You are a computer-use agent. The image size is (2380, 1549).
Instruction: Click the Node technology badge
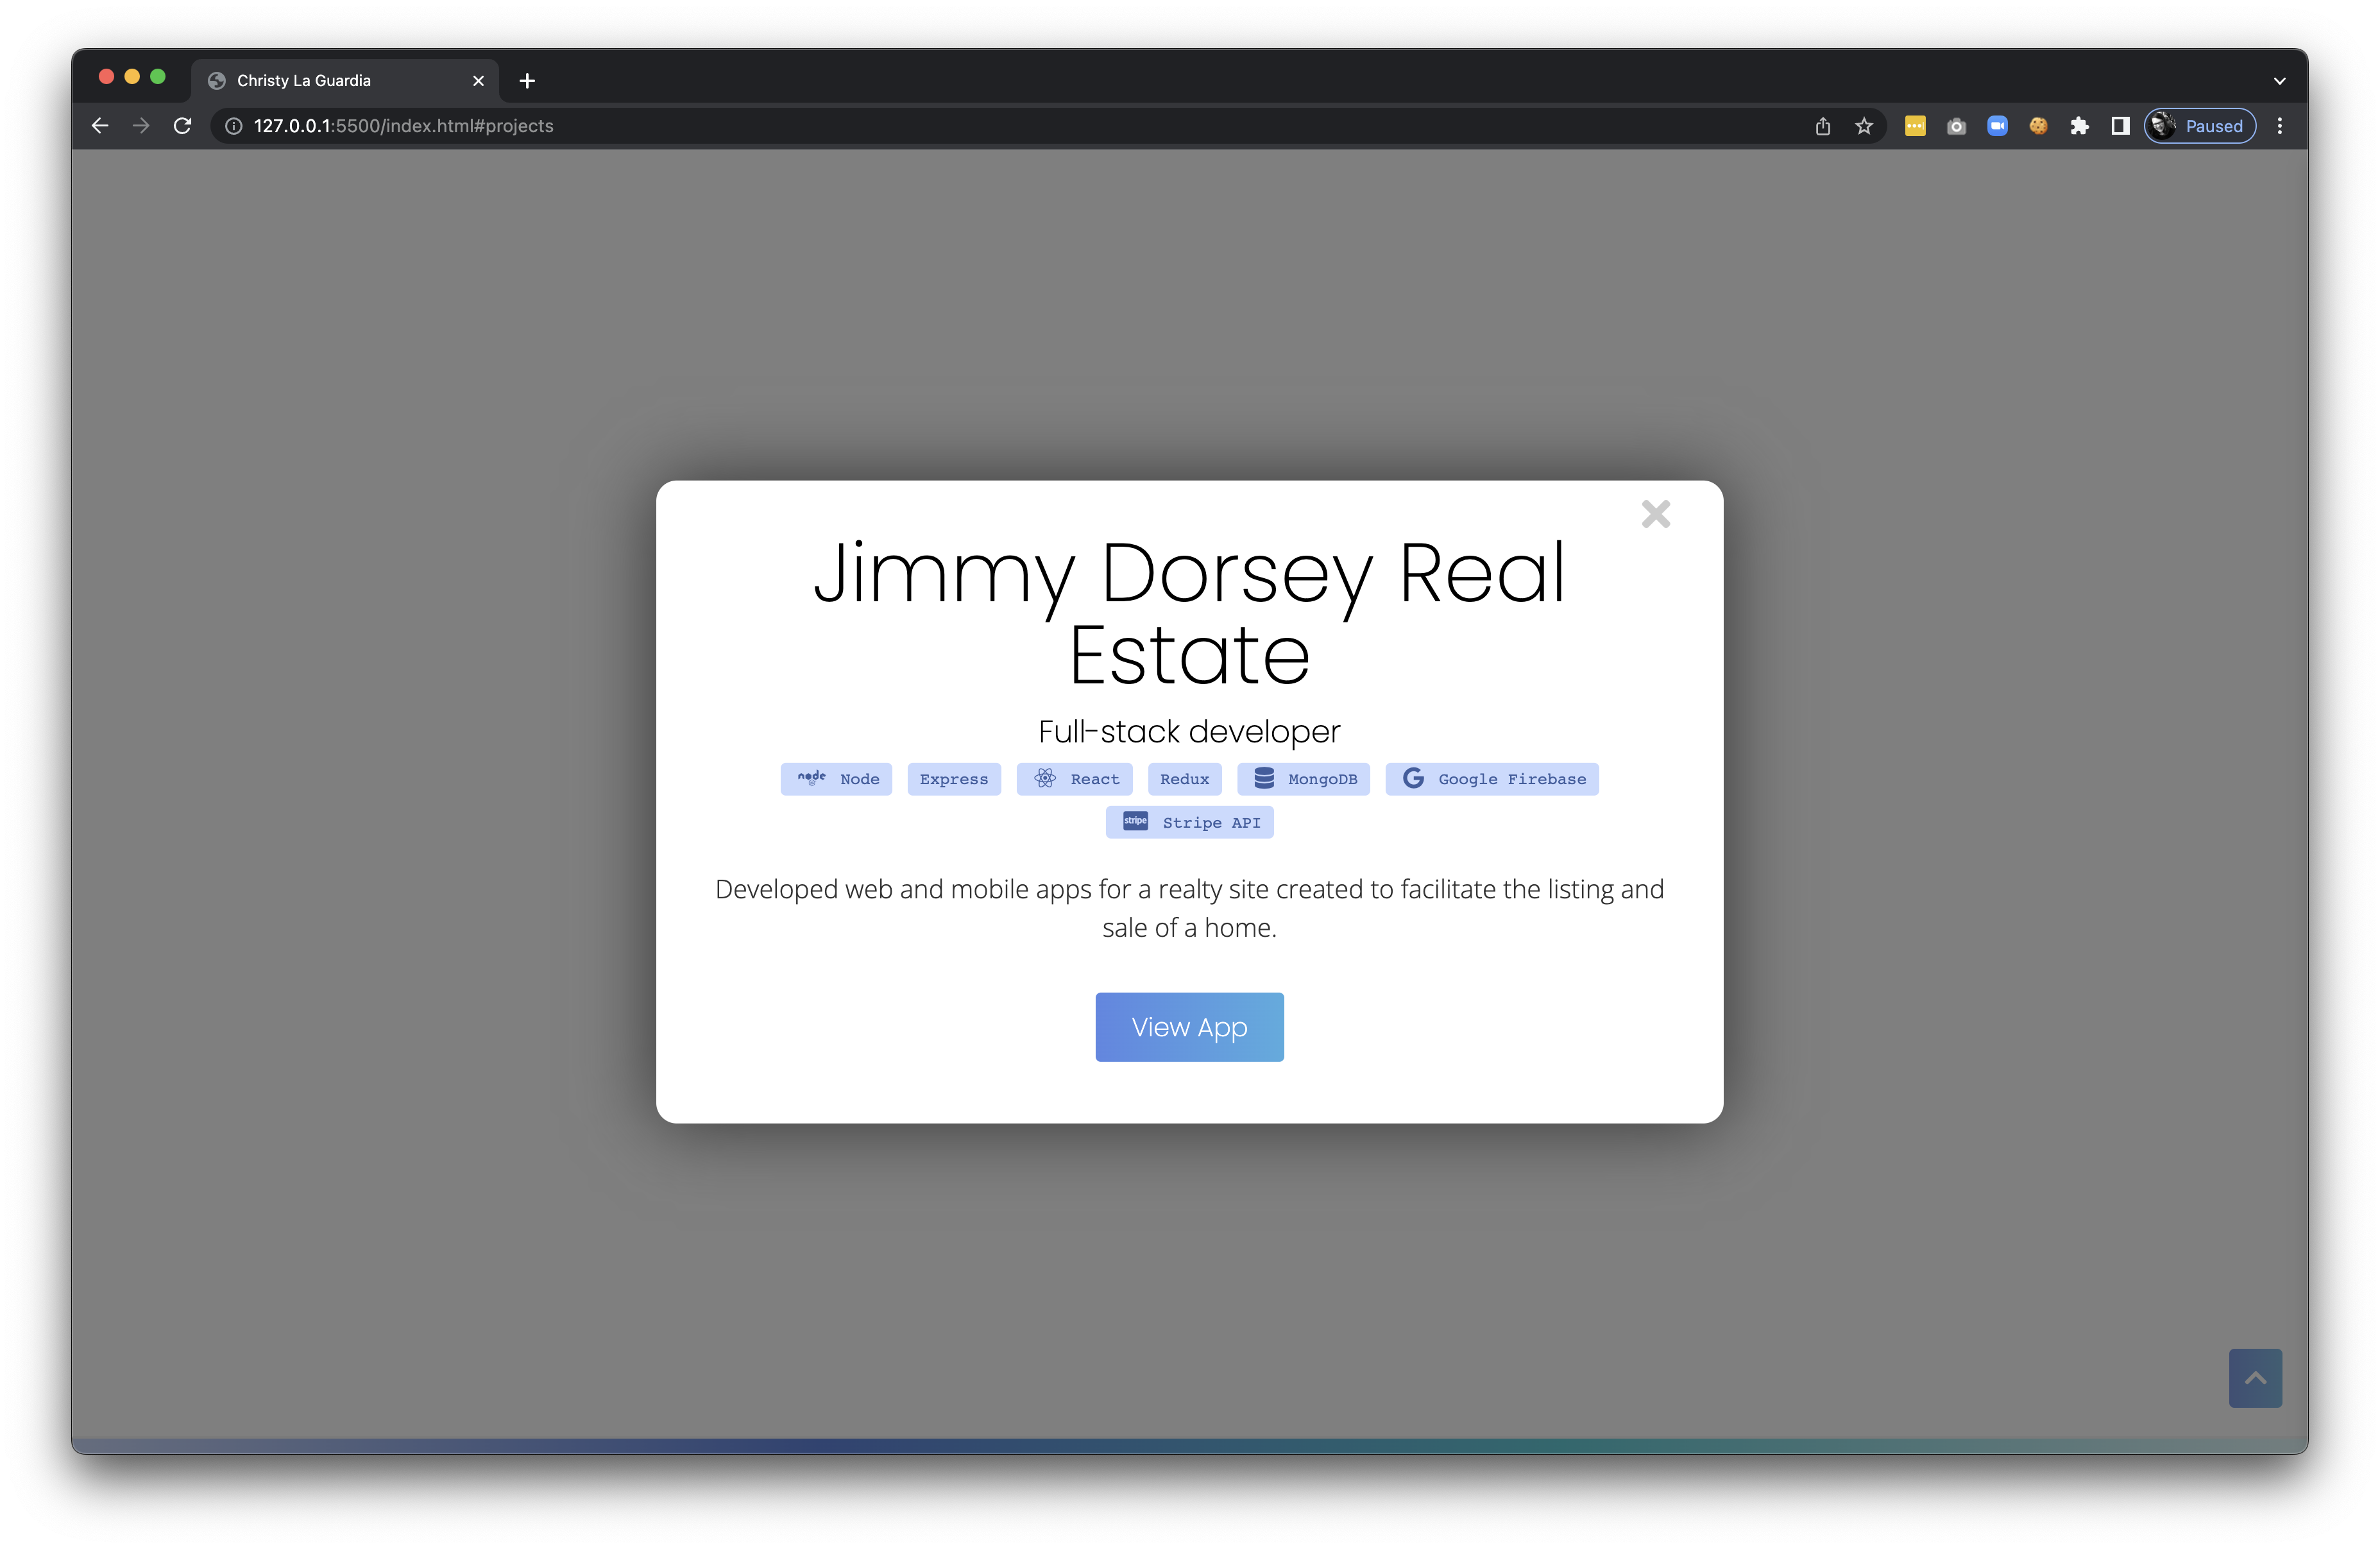pyautogui.click(x=836, y=779)
